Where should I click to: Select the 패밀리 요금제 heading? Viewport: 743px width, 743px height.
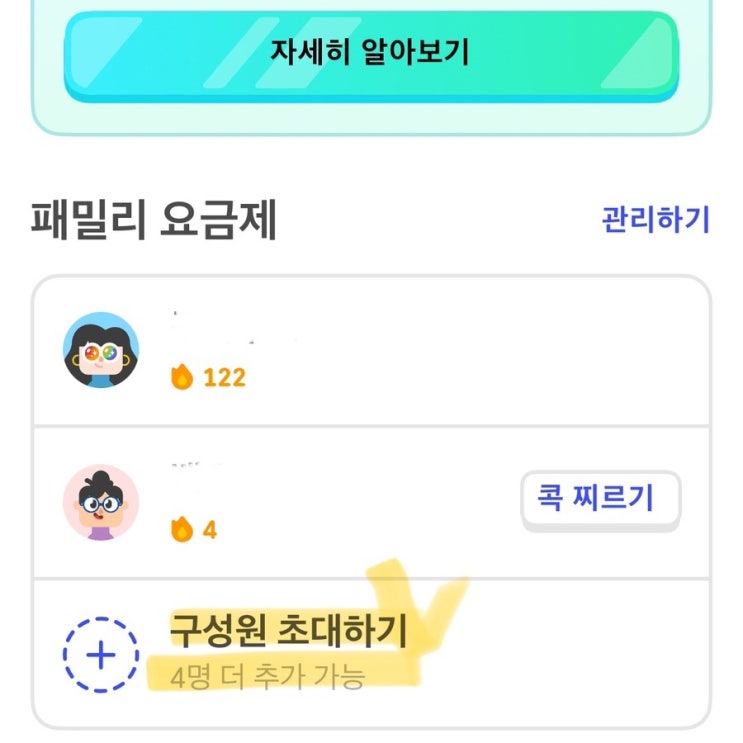pyautogui.click(x=154, y=220)
